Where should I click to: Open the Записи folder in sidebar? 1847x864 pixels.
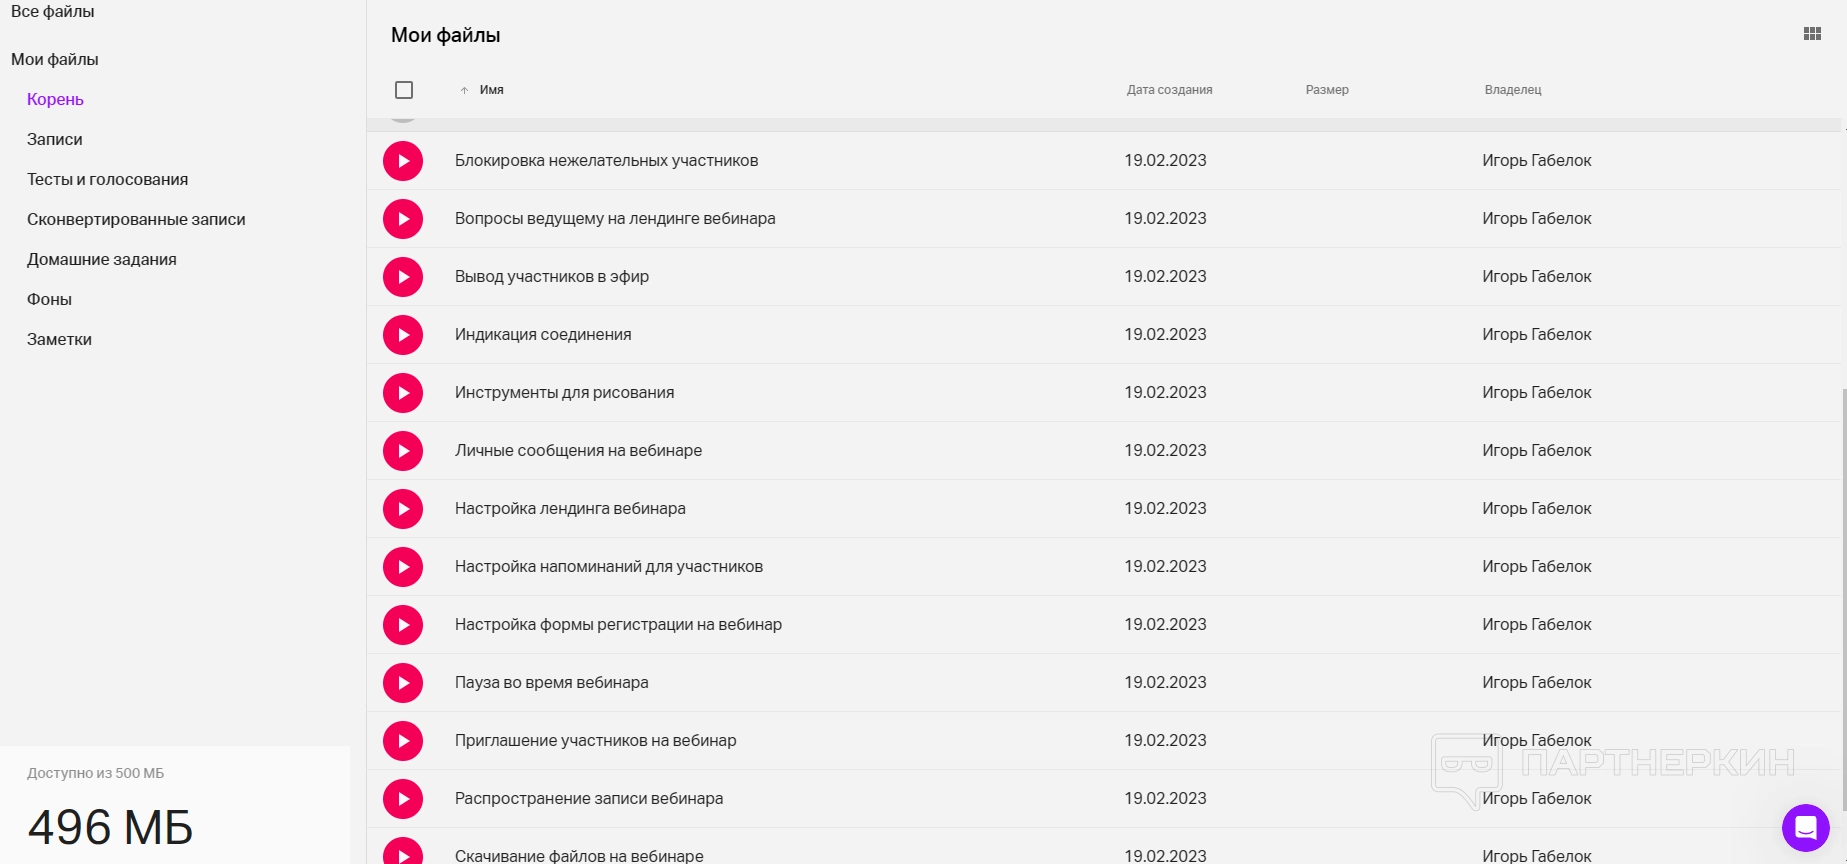(55, 140)
